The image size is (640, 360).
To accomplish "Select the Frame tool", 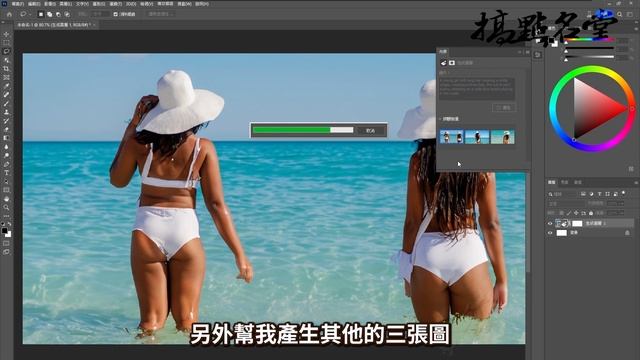I will (6, 77).
